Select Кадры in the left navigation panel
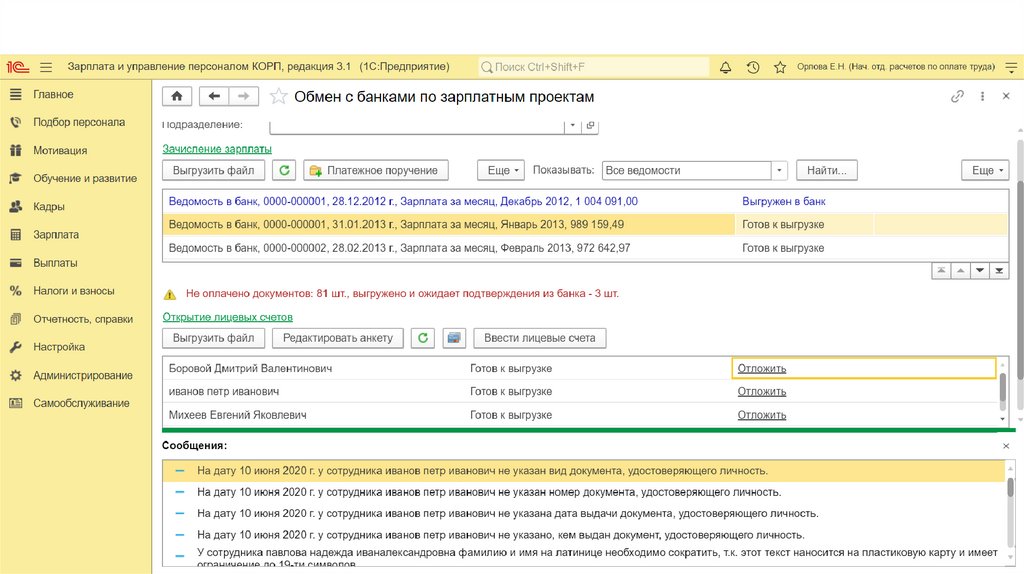Image resolution: width=1024 pixels, height=574 pixels. 49,207
